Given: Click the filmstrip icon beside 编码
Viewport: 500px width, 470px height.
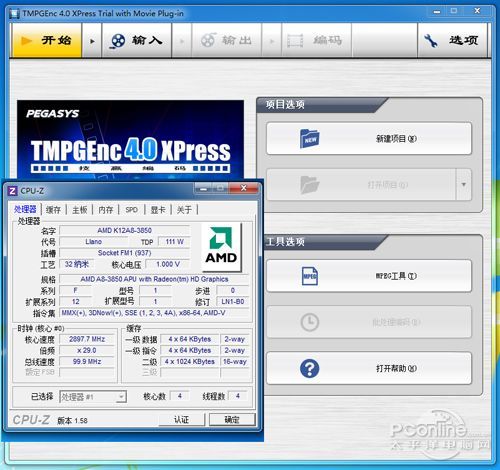Looking at the screenshot, I should (x=295, y=41).
